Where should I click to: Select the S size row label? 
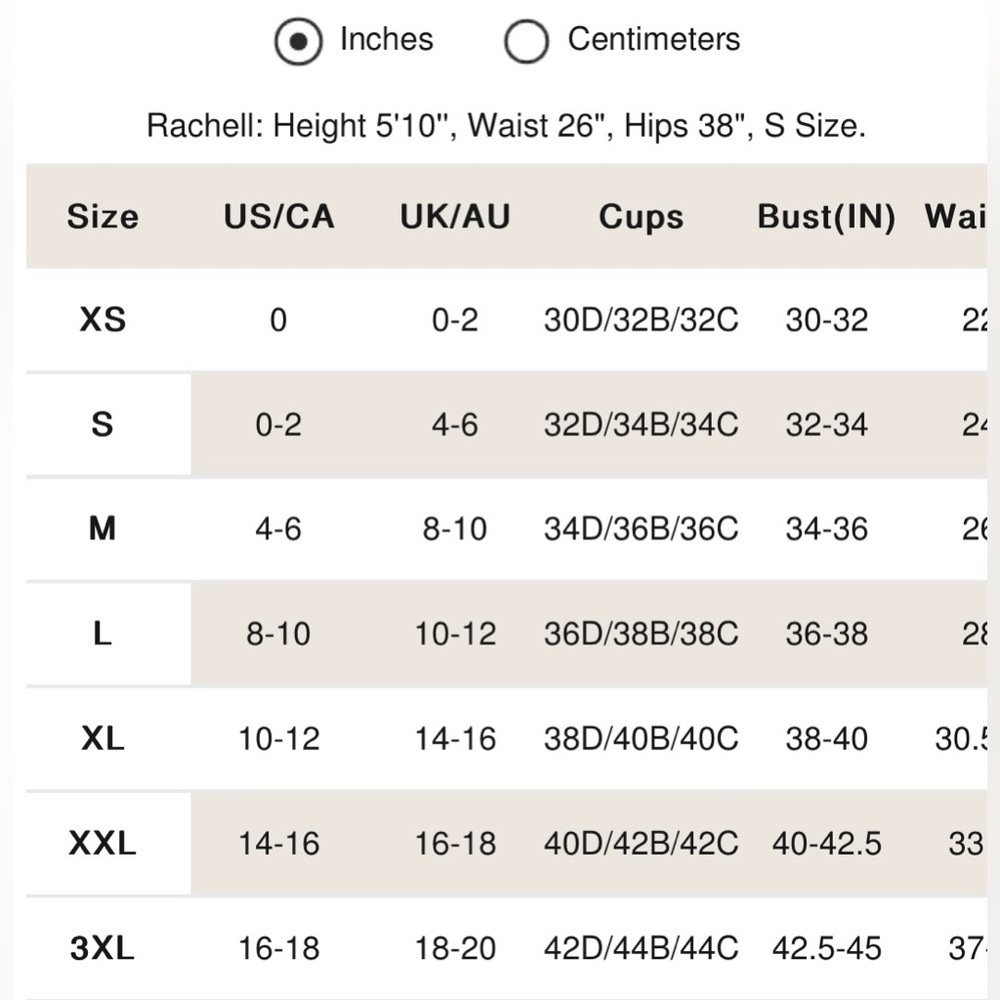coord(103,424)
